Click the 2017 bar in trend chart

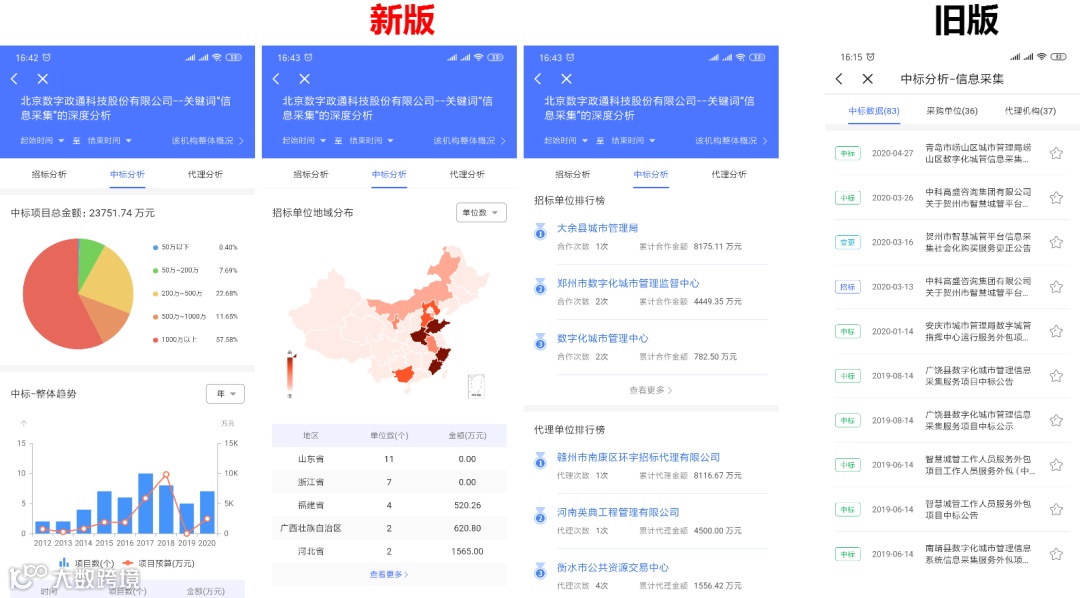tap(145, 503)
